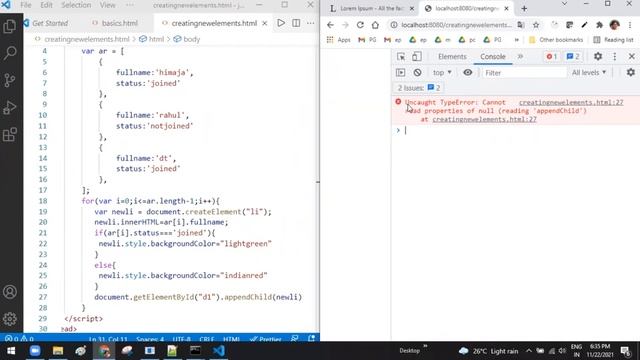Close the DevTools panel

click(x=631, y=56)
